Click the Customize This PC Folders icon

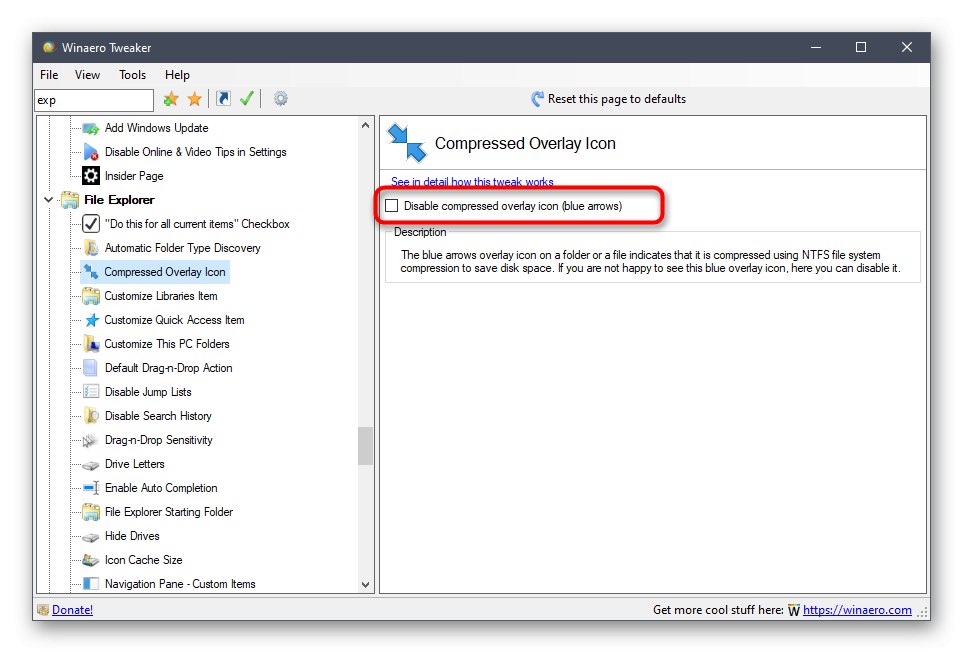click(x=91, y=344)
